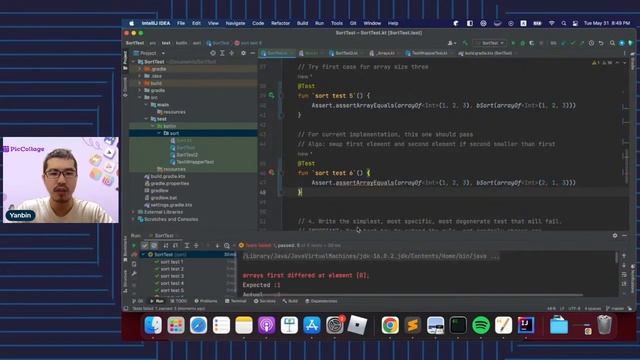This screenshot has width=640, height=360.
Task: Click Rerun tests green arrow in Run panel
Action: coord(134,246)
